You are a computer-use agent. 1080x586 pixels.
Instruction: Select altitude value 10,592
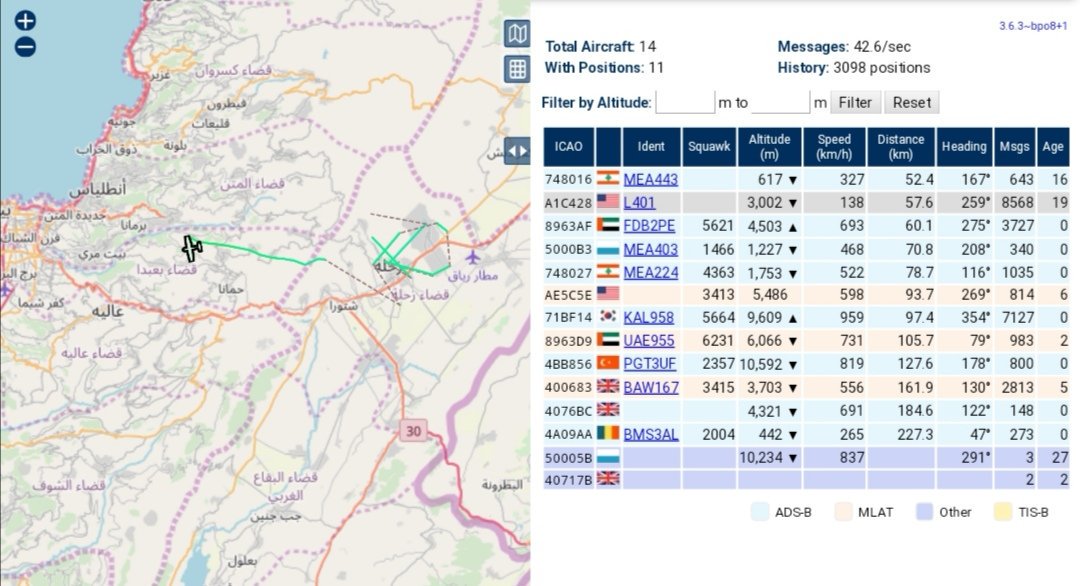[760, 364]
